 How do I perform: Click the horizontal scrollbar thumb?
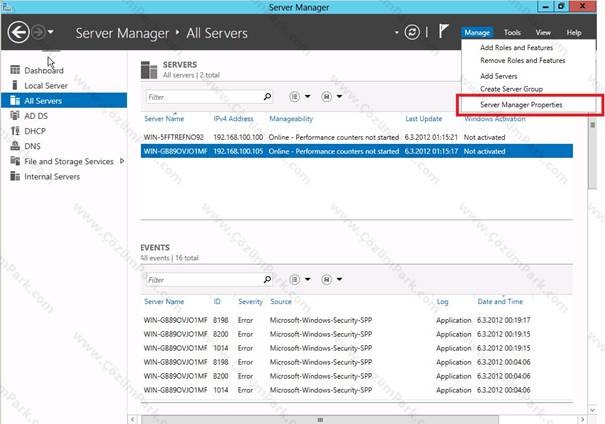point(320,420)
